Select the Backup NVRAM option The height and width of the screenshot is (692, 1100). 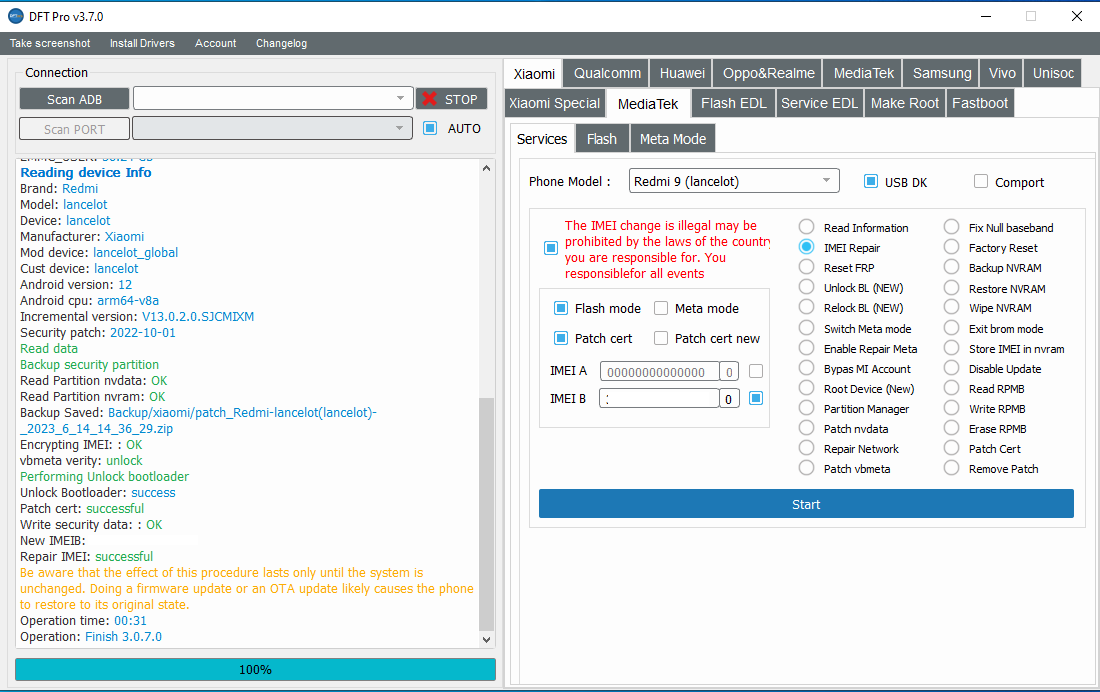[x=951, y=267]
